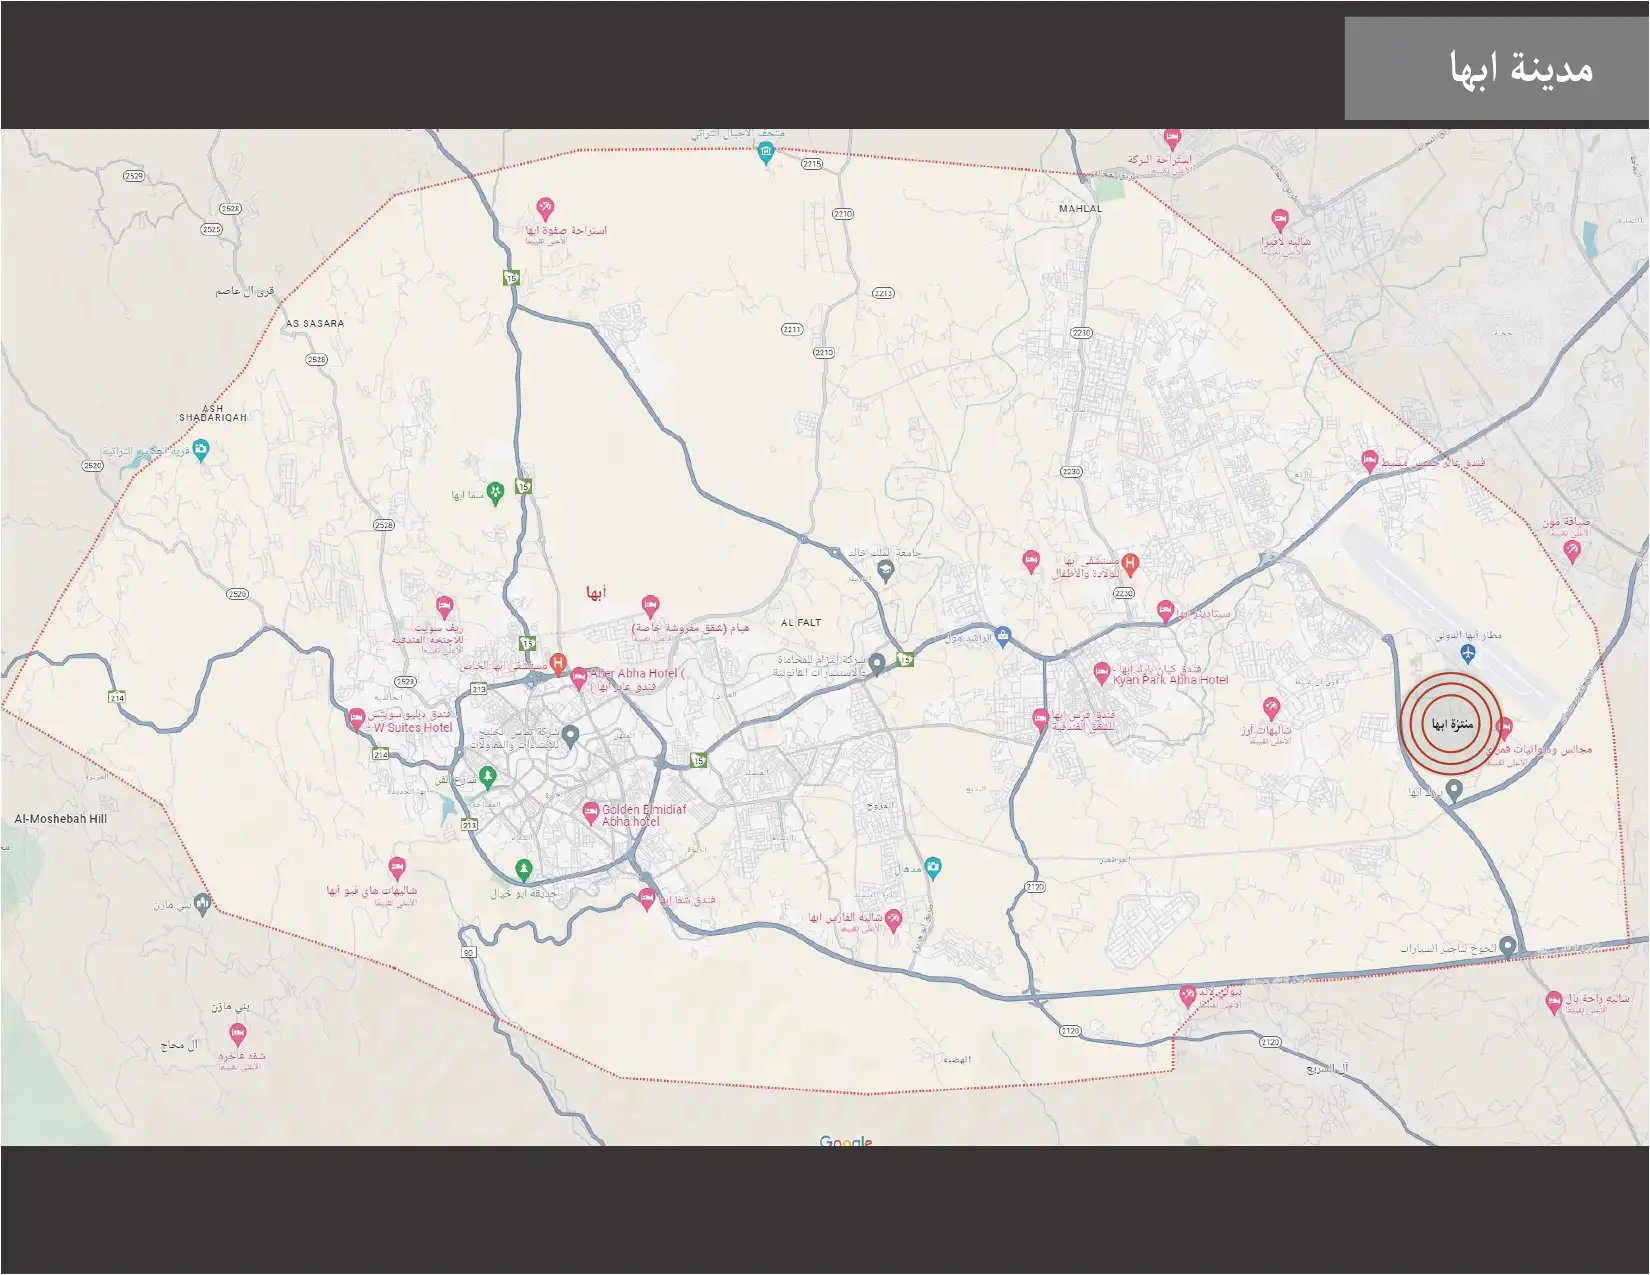The image size is (1650, 1275).
Task: Click the Golden Elmidiaf Abha hotel pin
Action: 590,811
